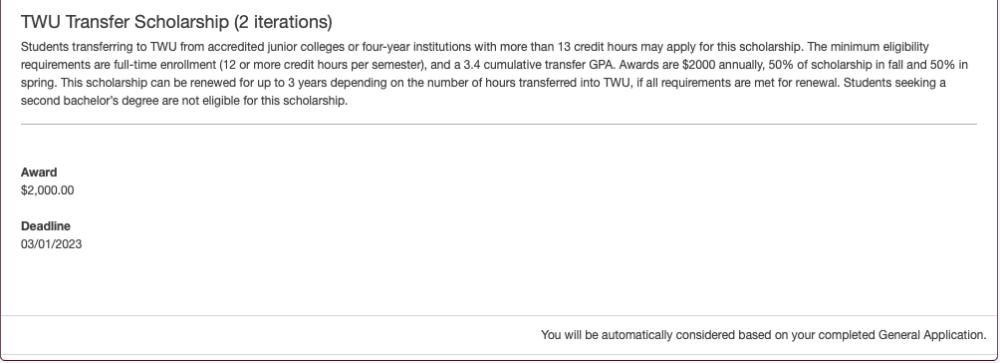Click "General Application" in the footer notice
This screenshot has width=1000, height=363.
pyautogui.click(x=931, y=335)
